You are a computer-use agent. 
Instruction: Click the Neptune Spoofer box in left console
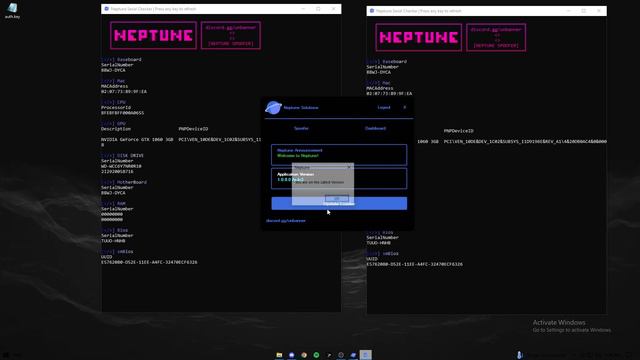(x=231, y=36)
